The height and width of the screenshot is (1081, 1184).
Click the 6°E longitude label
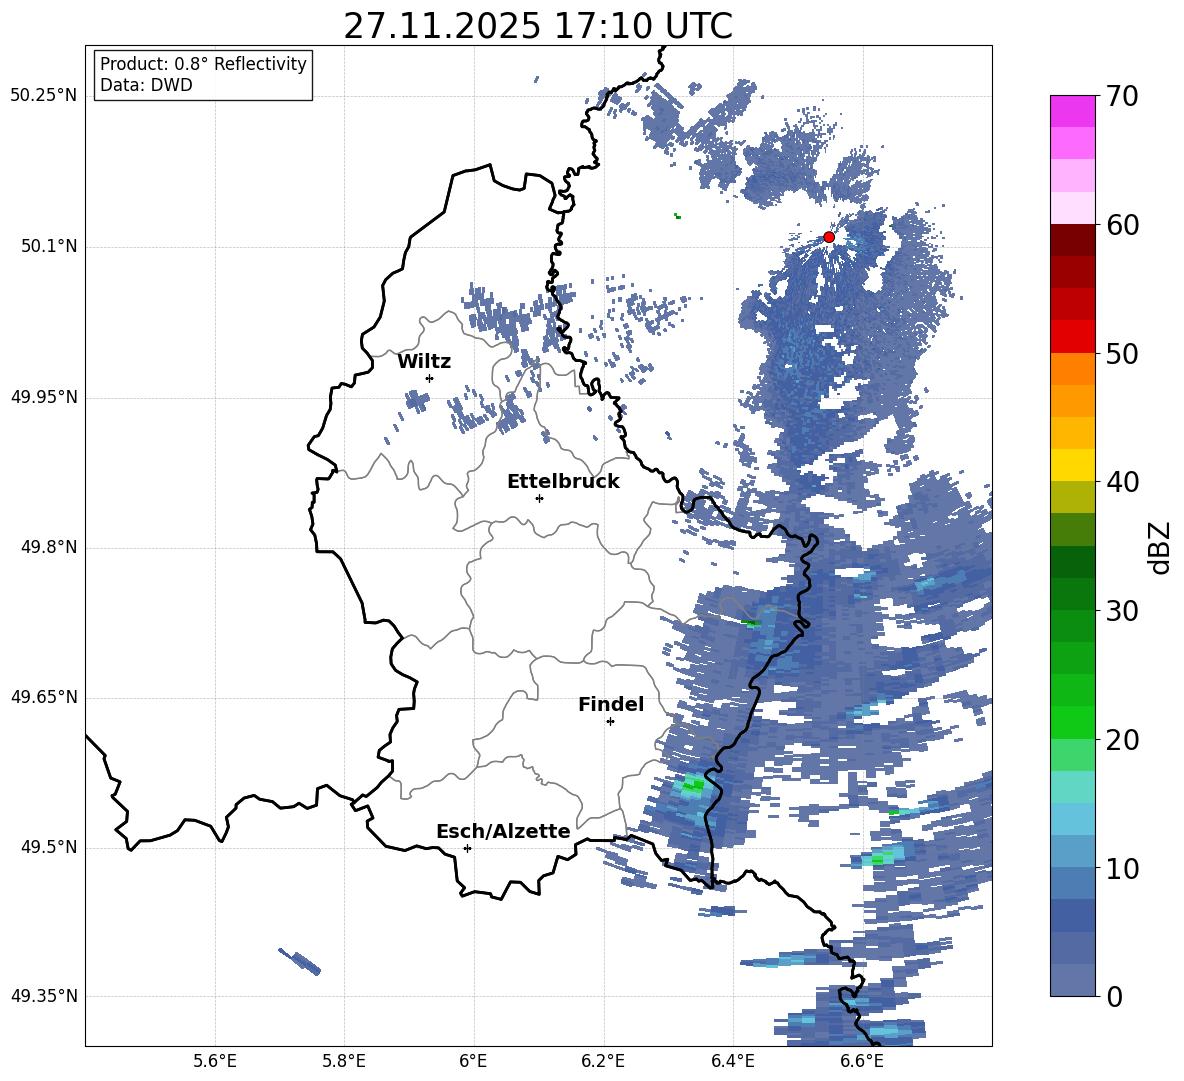pos(473,1061)
